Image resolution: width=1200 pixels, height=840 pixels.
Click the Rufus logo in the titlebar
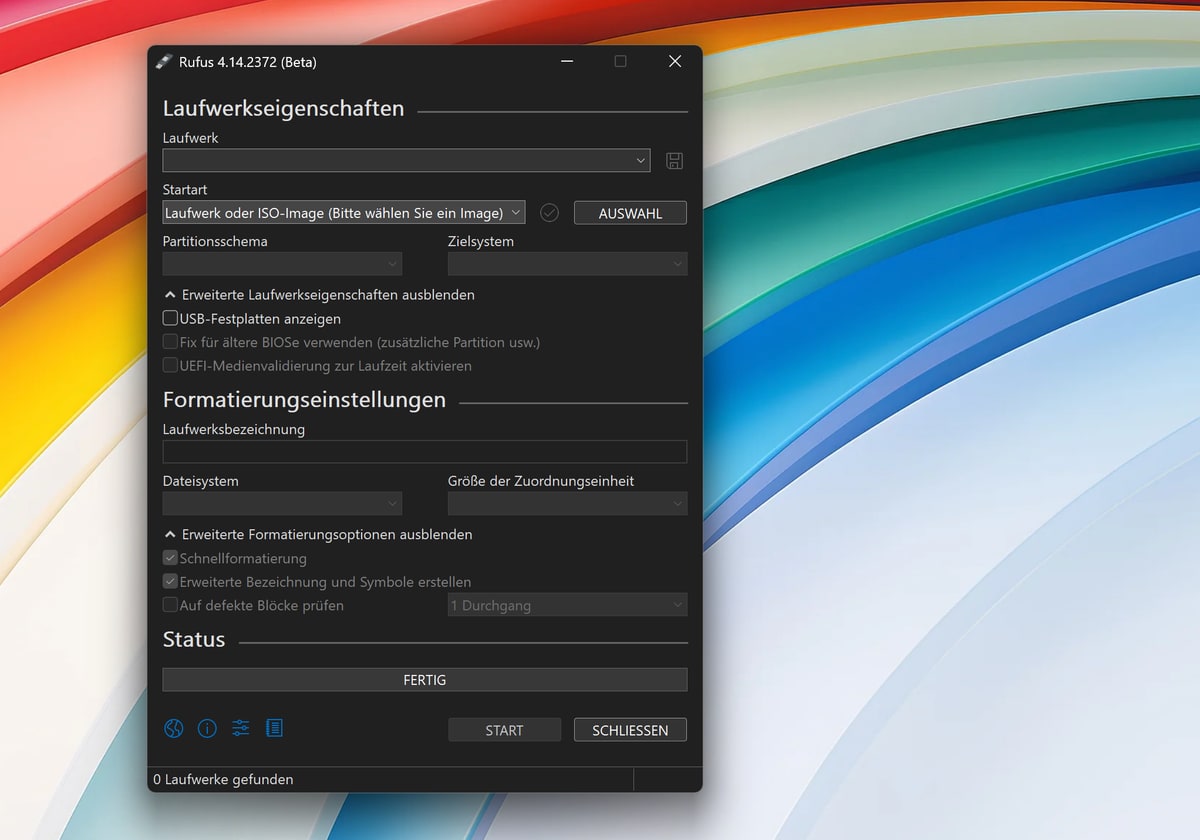click(163, 61)
